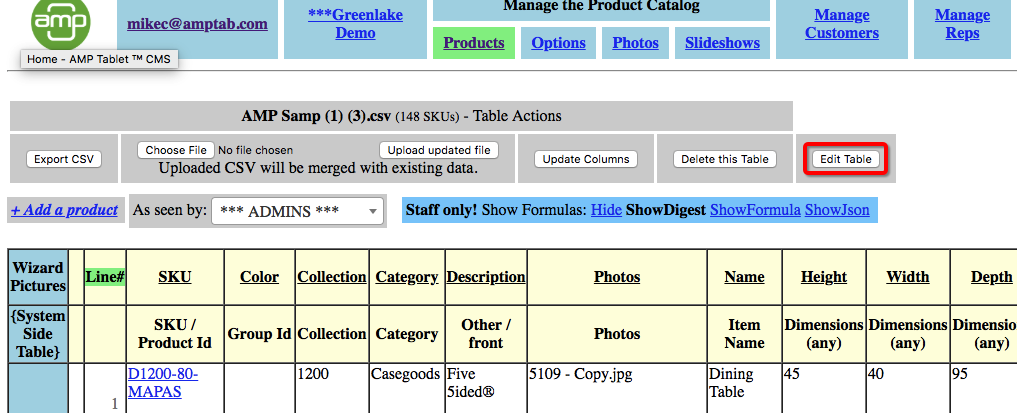Click the Item Name cell
Image resolution: width=1017 pixels, height=413 pixels.
tap(744, 334)
